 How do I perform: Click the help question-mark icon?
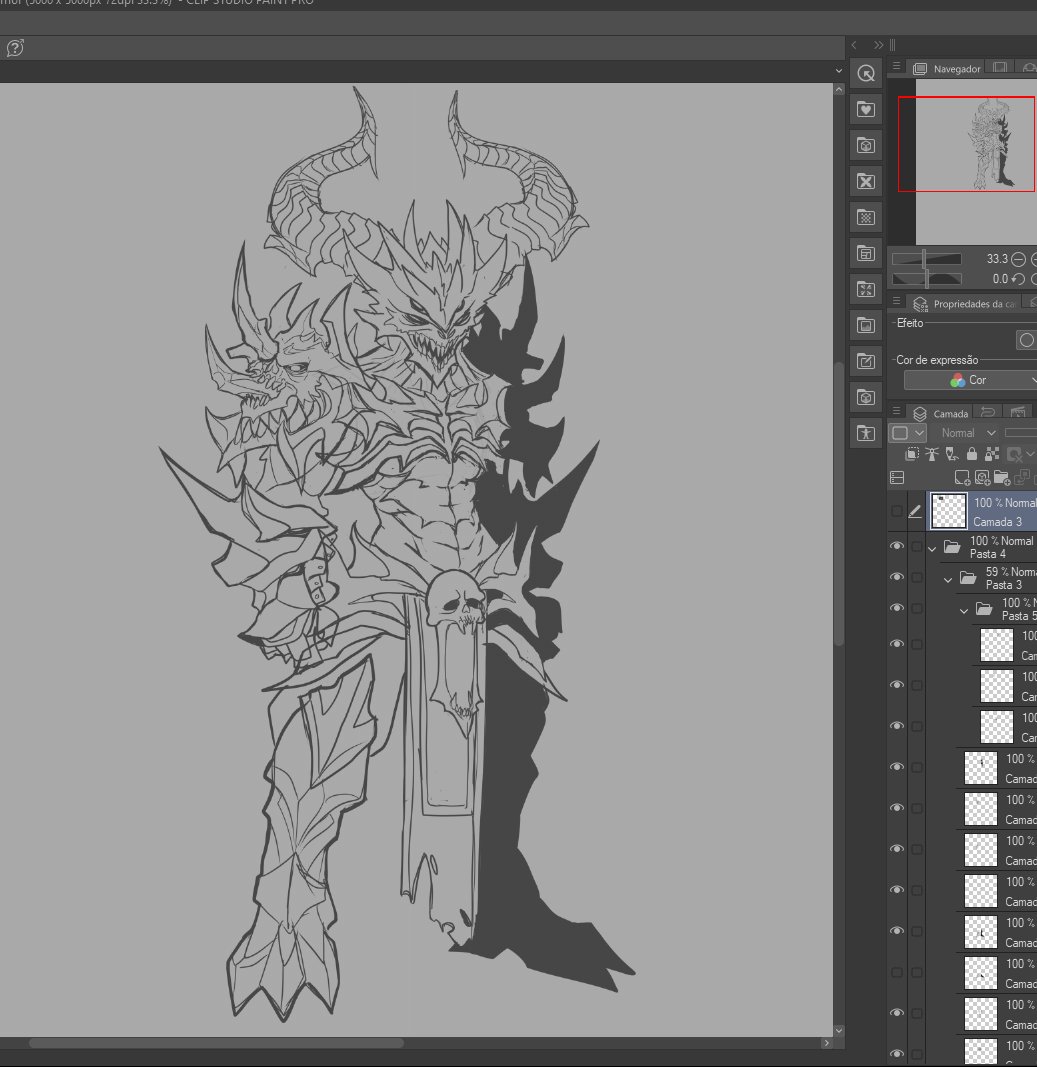point(15,48)
